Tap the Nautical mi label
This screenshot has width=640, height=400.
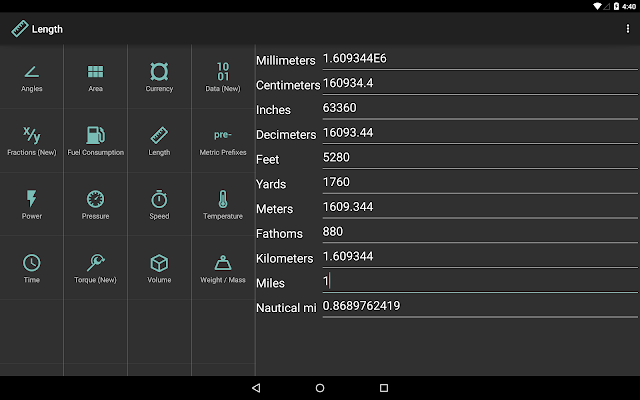tap(286, 308)
